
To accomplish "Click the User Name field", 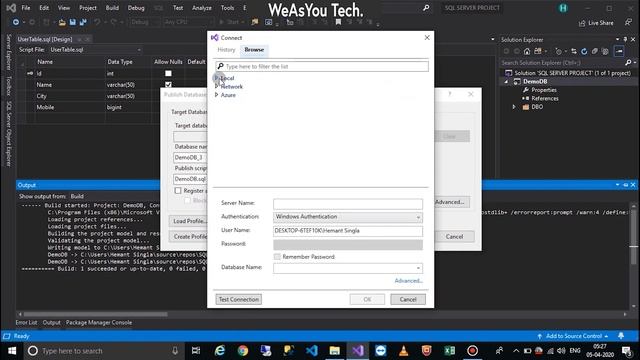I will (348, 231).
